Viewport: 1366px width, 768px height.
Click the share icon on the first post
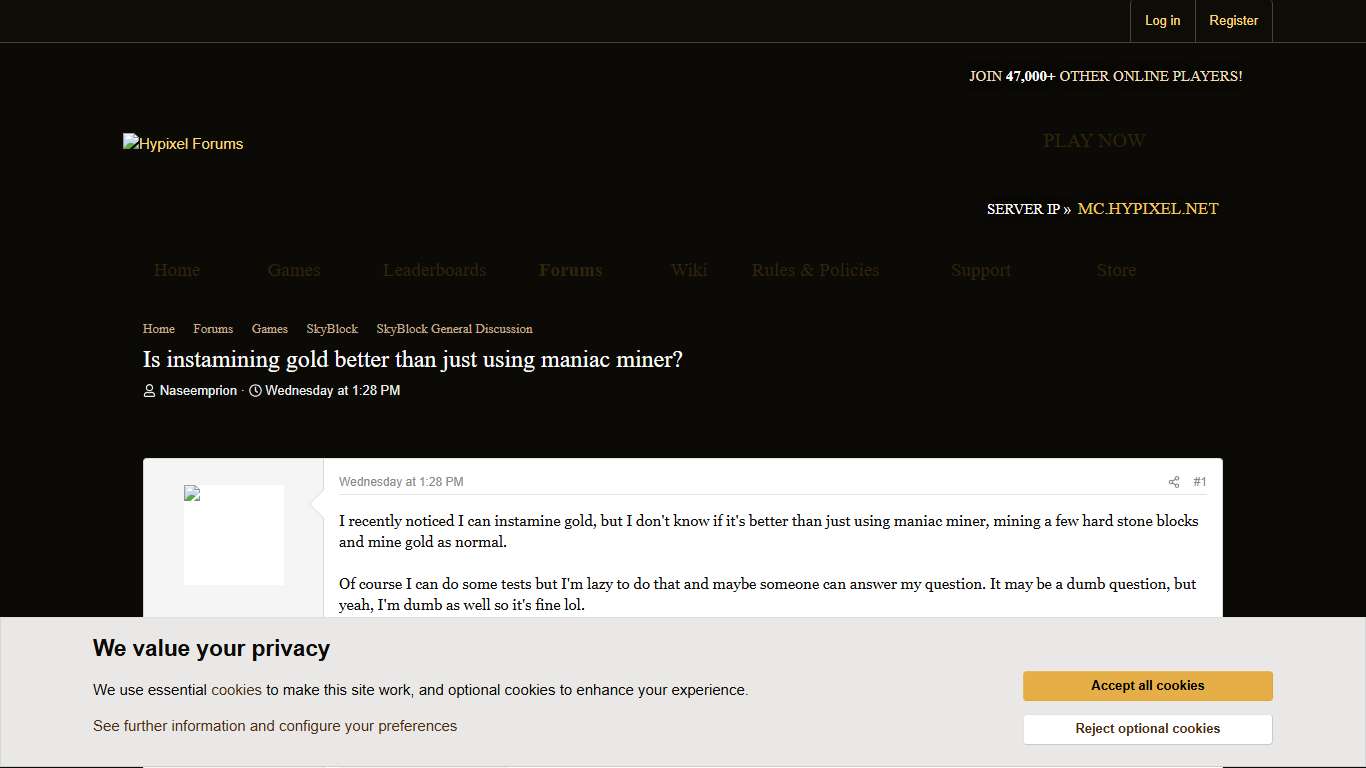[x=1173, y=481]
